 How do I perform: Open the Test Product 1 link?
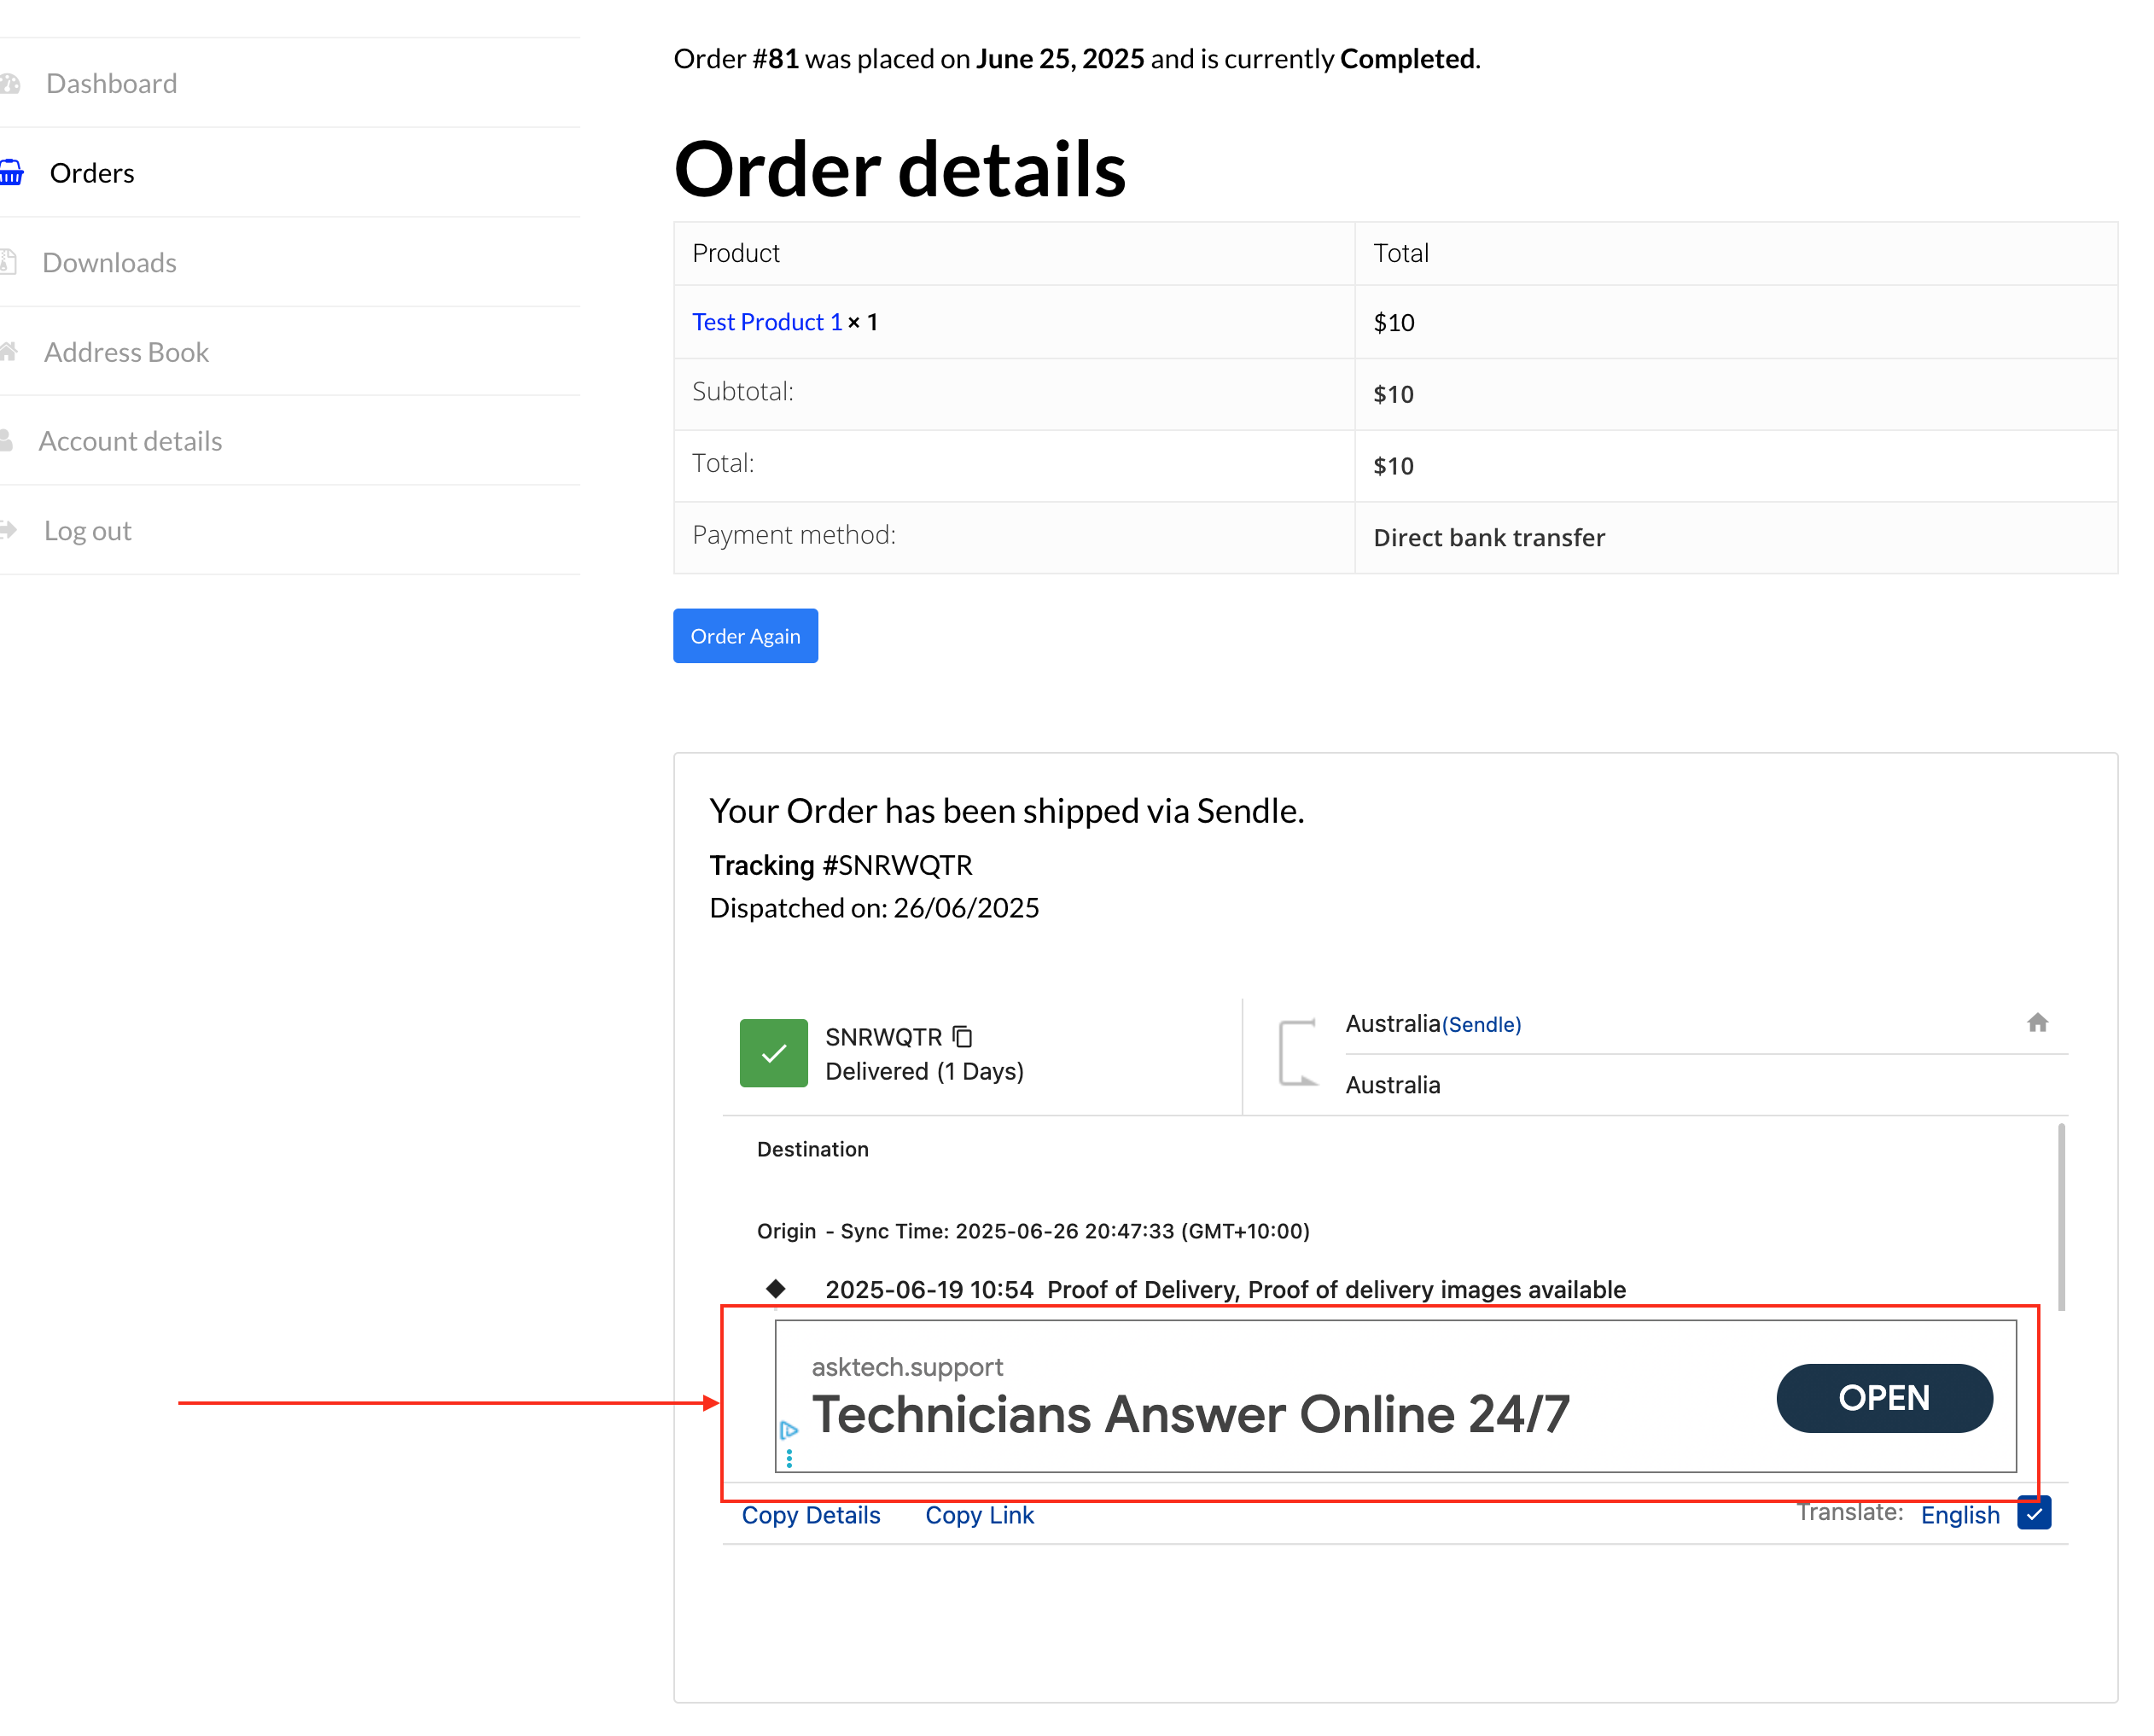click(767, 322)
